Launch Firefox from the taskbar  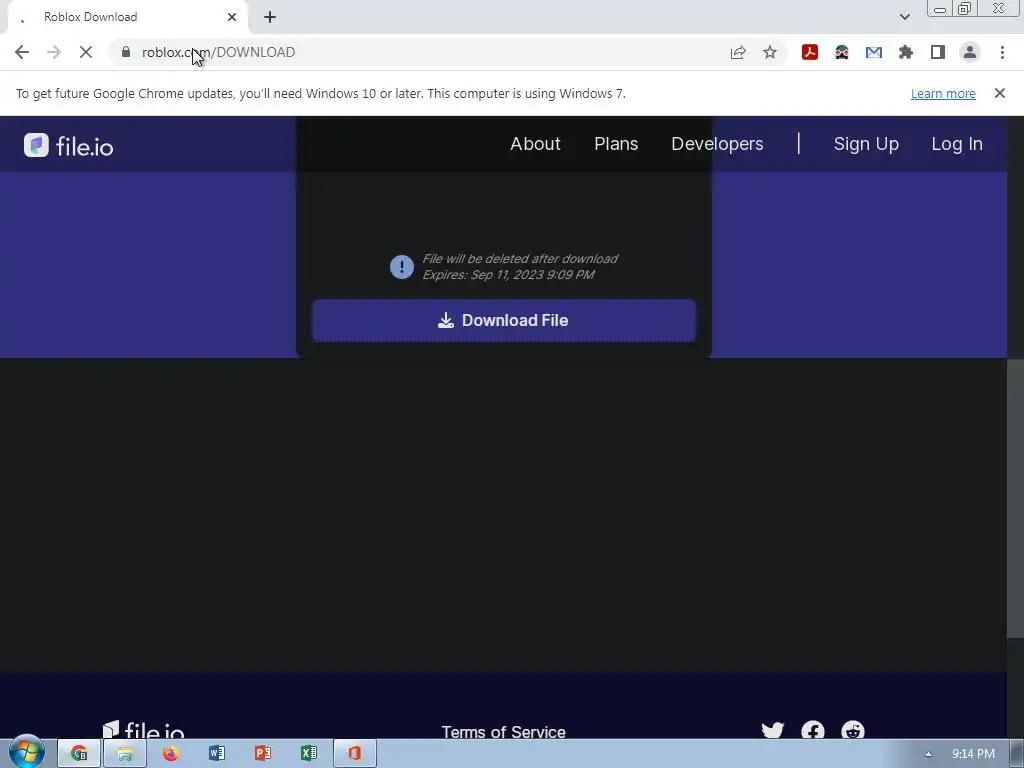point(170,753)
